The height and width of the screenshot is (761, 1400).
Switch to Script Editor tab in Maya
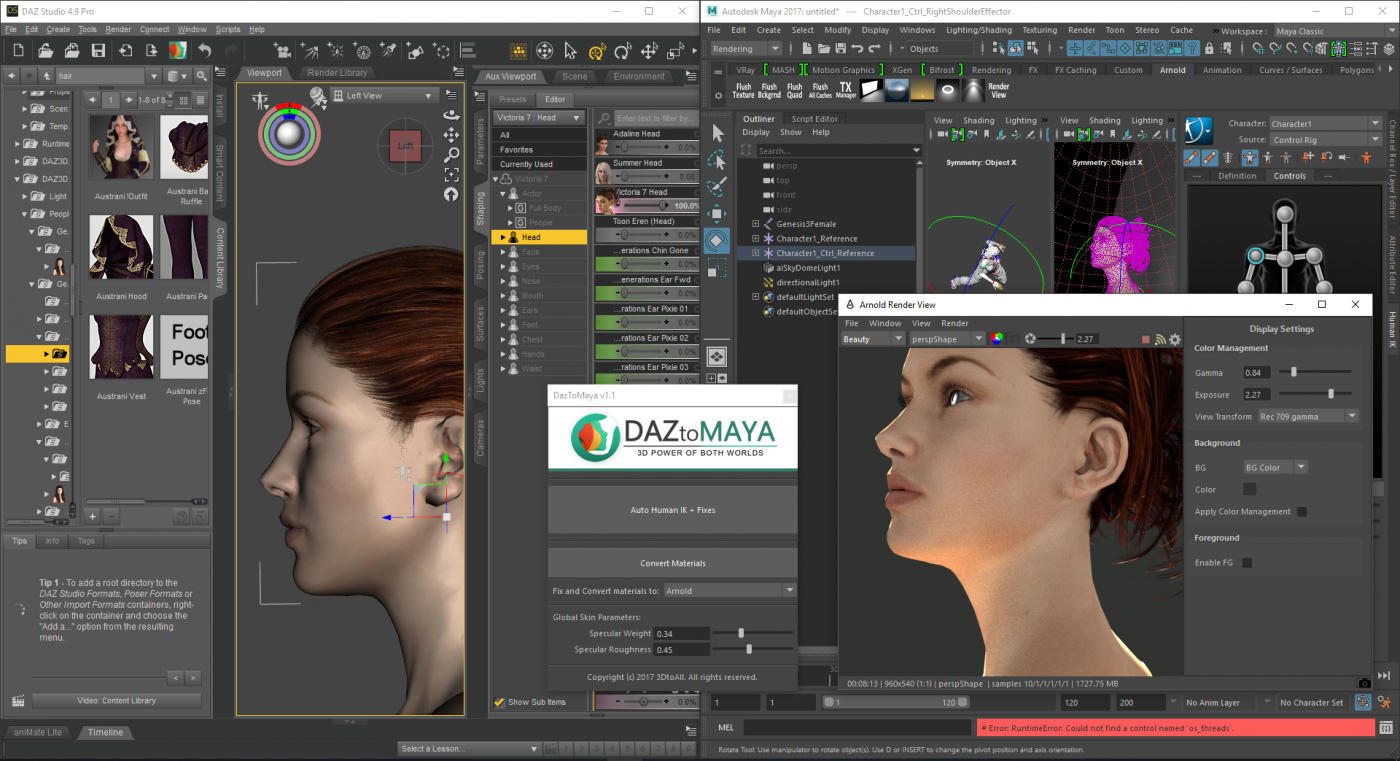814,119
